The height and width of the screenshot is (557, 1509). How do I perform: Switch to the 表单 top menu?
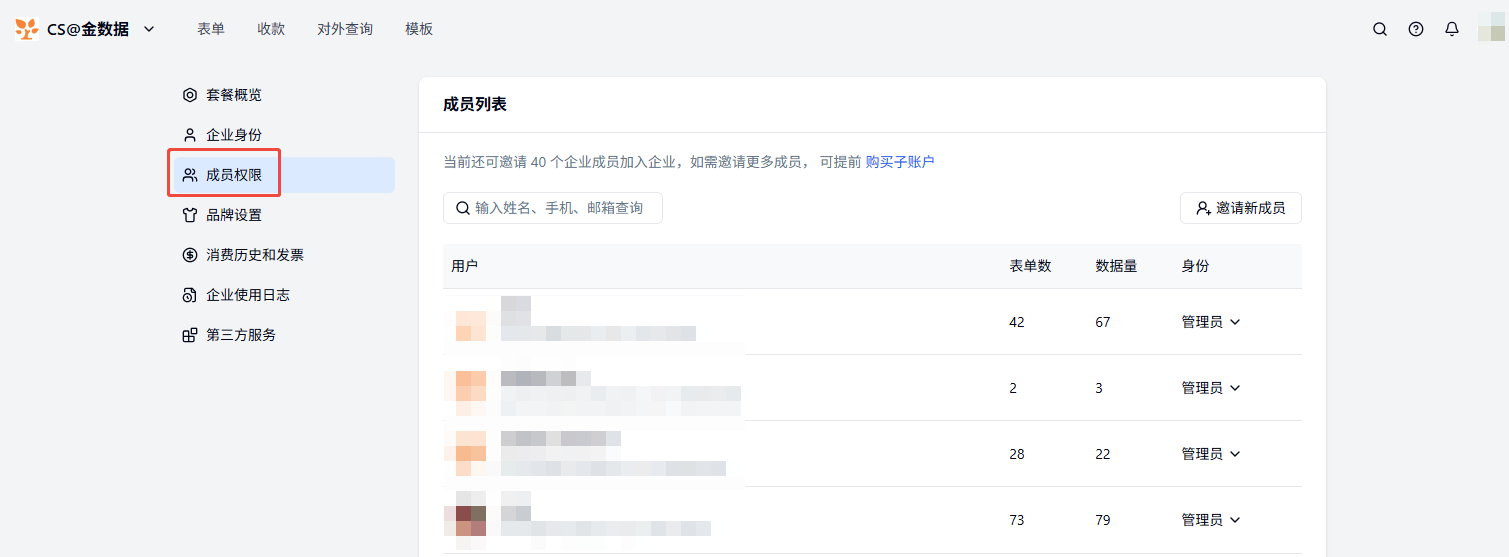click(211, 29)
